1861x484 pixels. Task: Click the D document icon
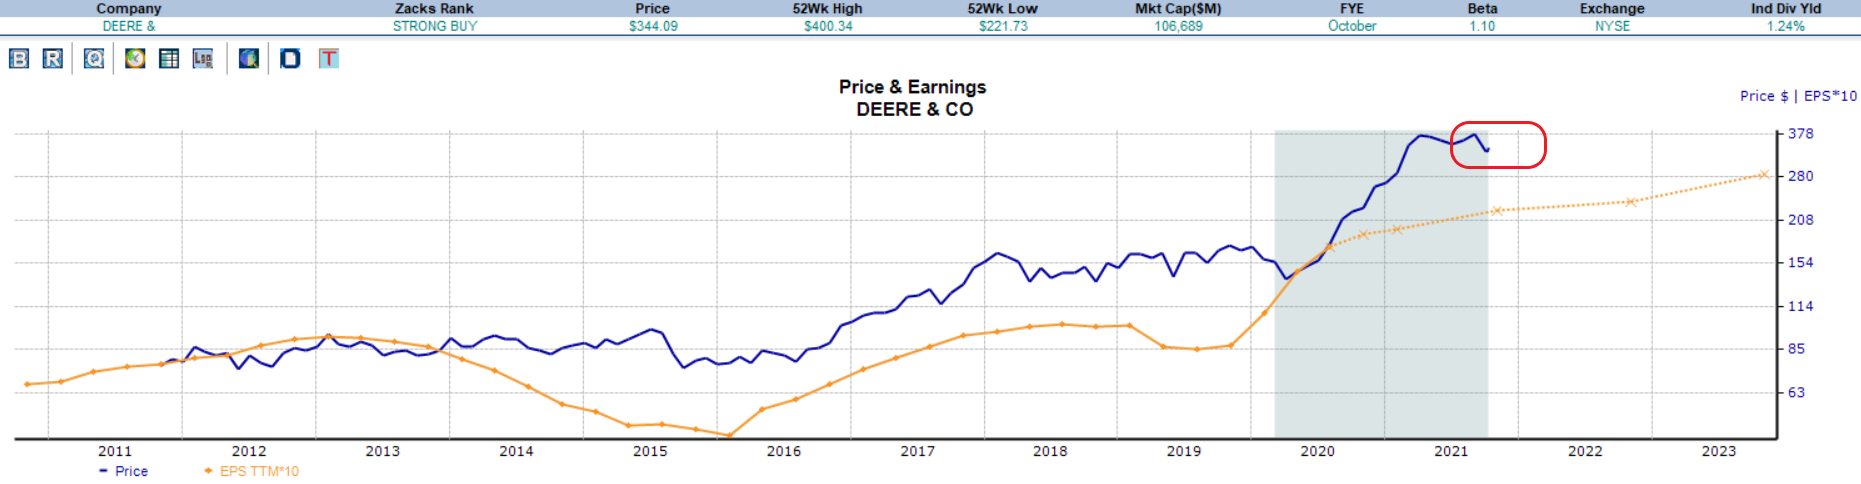[x=290, y=59]
